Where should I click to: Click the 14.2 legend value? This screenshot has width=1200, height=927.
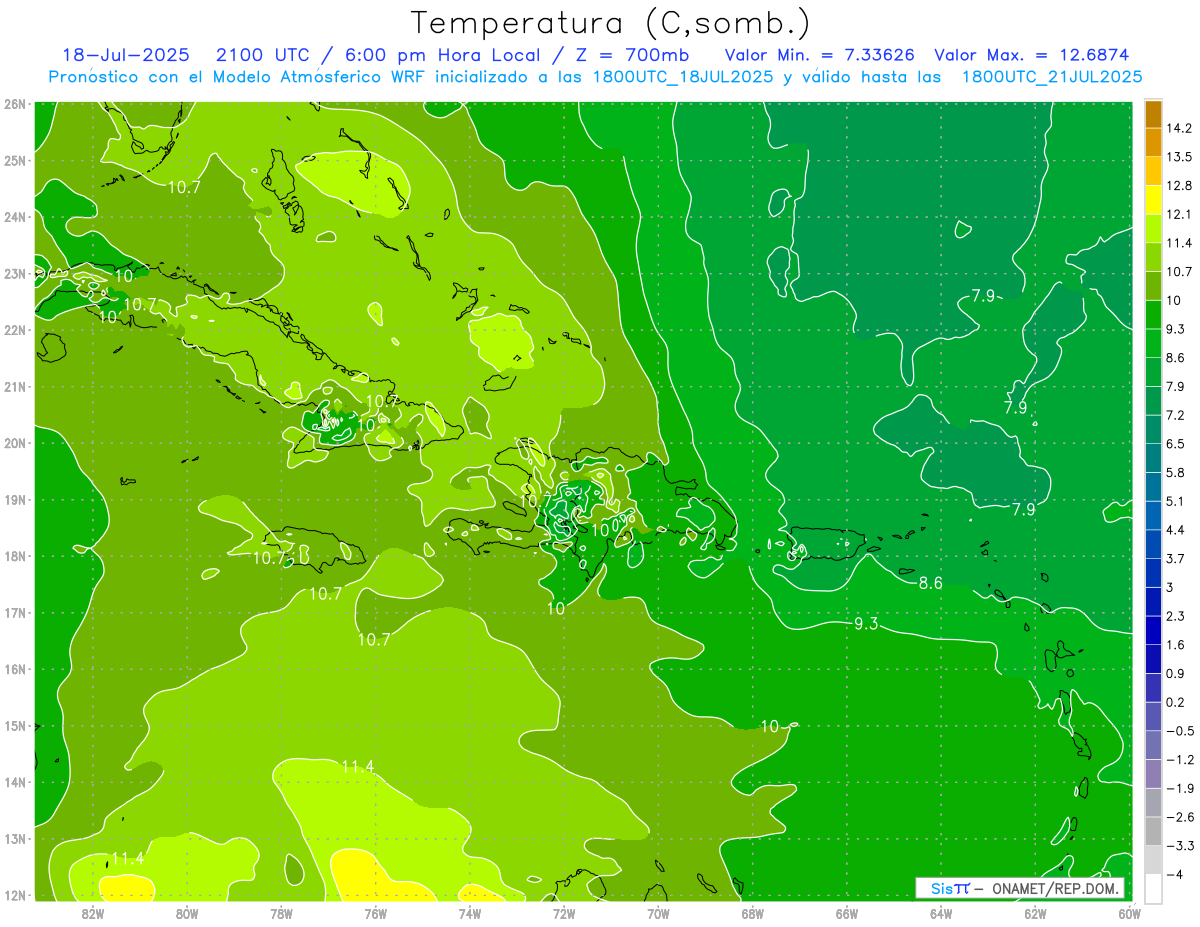[1179, 128]
